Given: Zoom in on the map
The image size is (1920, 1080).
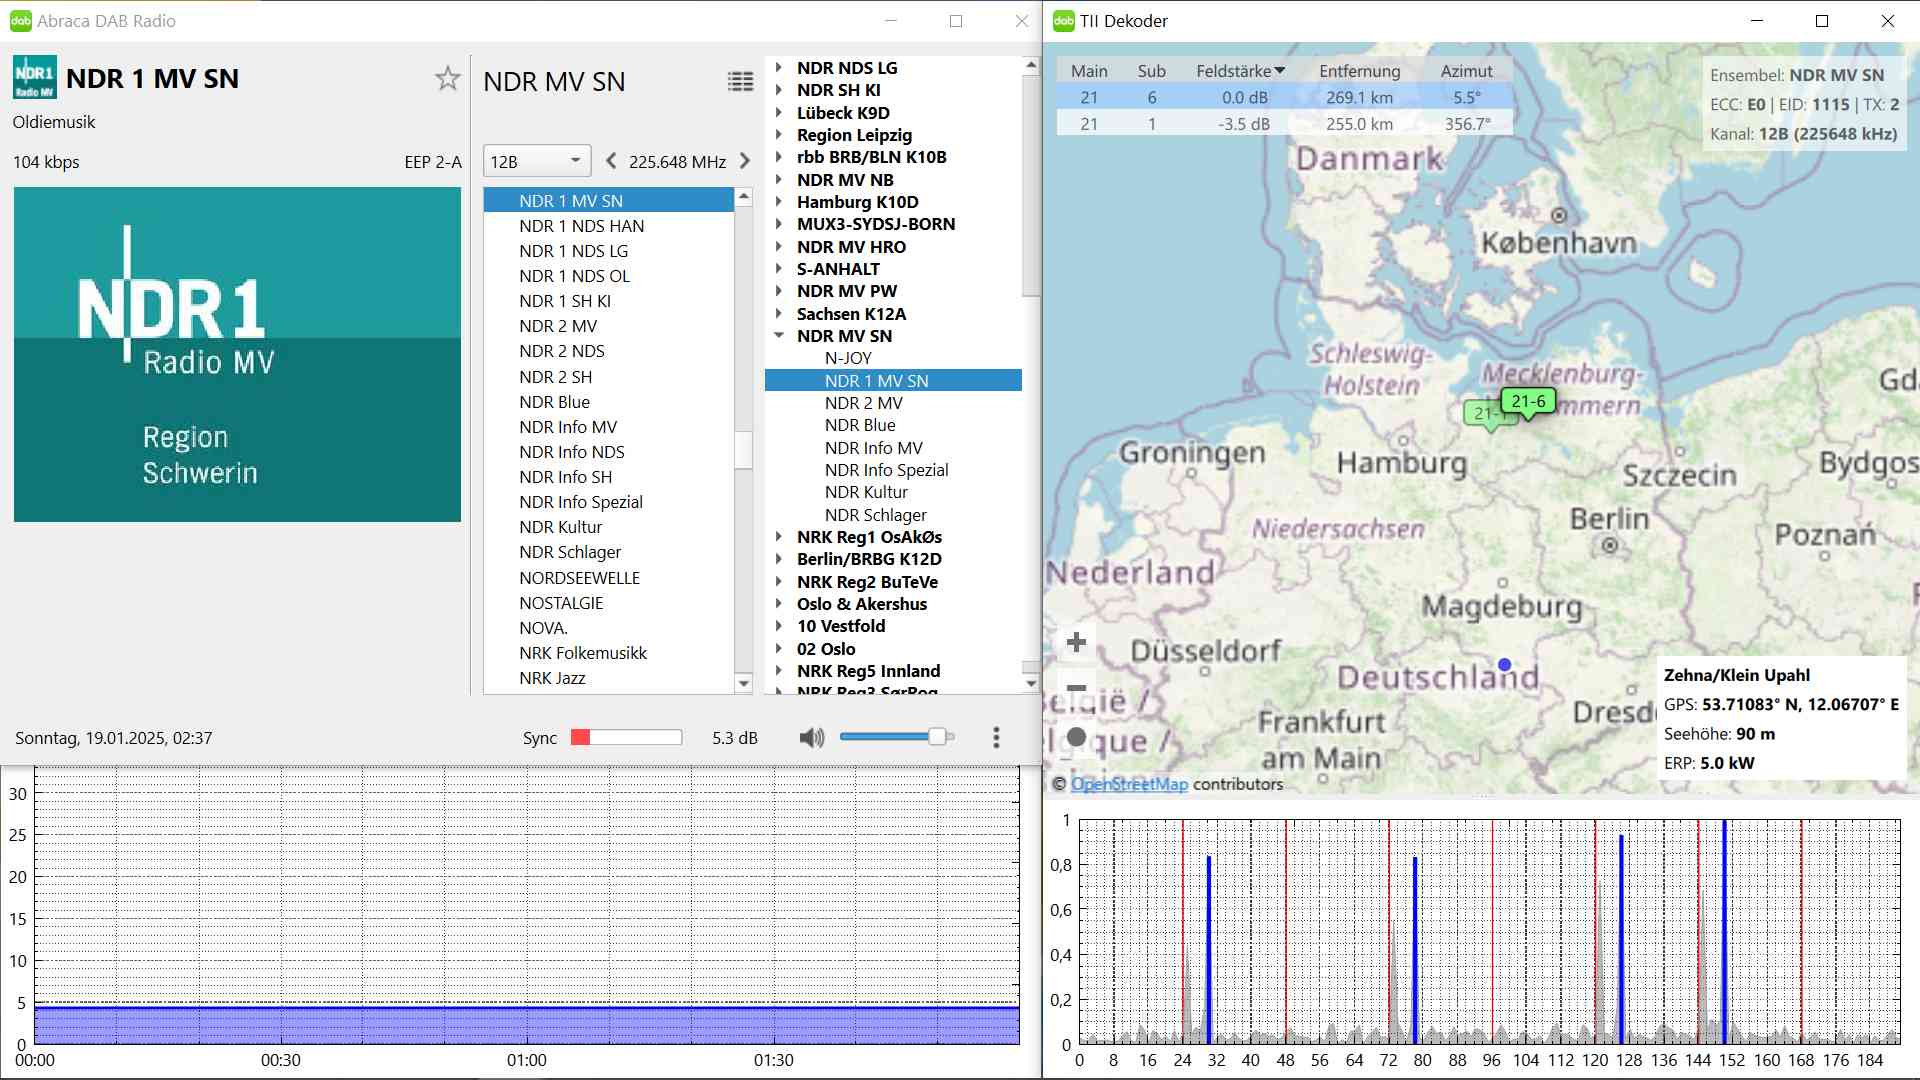Looking at the screenshot, I should (1077, 642).
